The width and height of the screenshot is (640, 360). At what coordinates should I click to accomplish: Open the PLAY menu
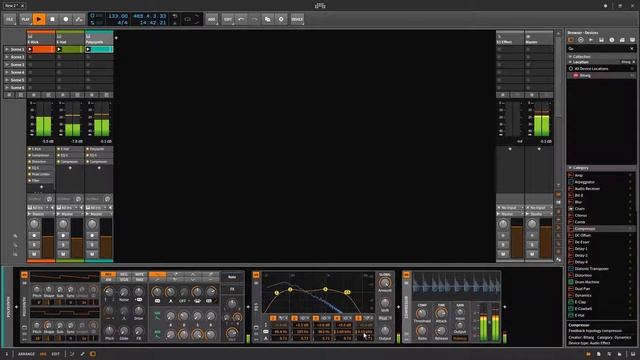(25, 19)
